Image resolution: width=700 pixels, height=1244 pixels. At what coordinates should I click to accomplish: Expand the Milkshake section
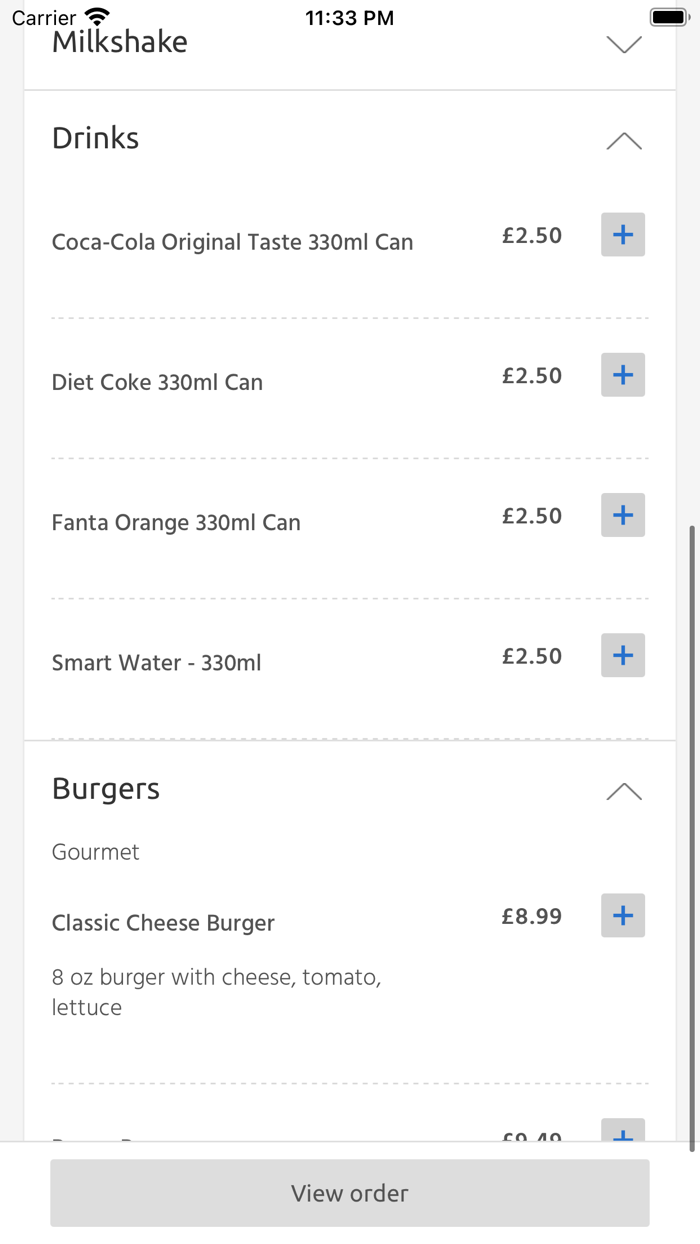(x=624, y=44)
